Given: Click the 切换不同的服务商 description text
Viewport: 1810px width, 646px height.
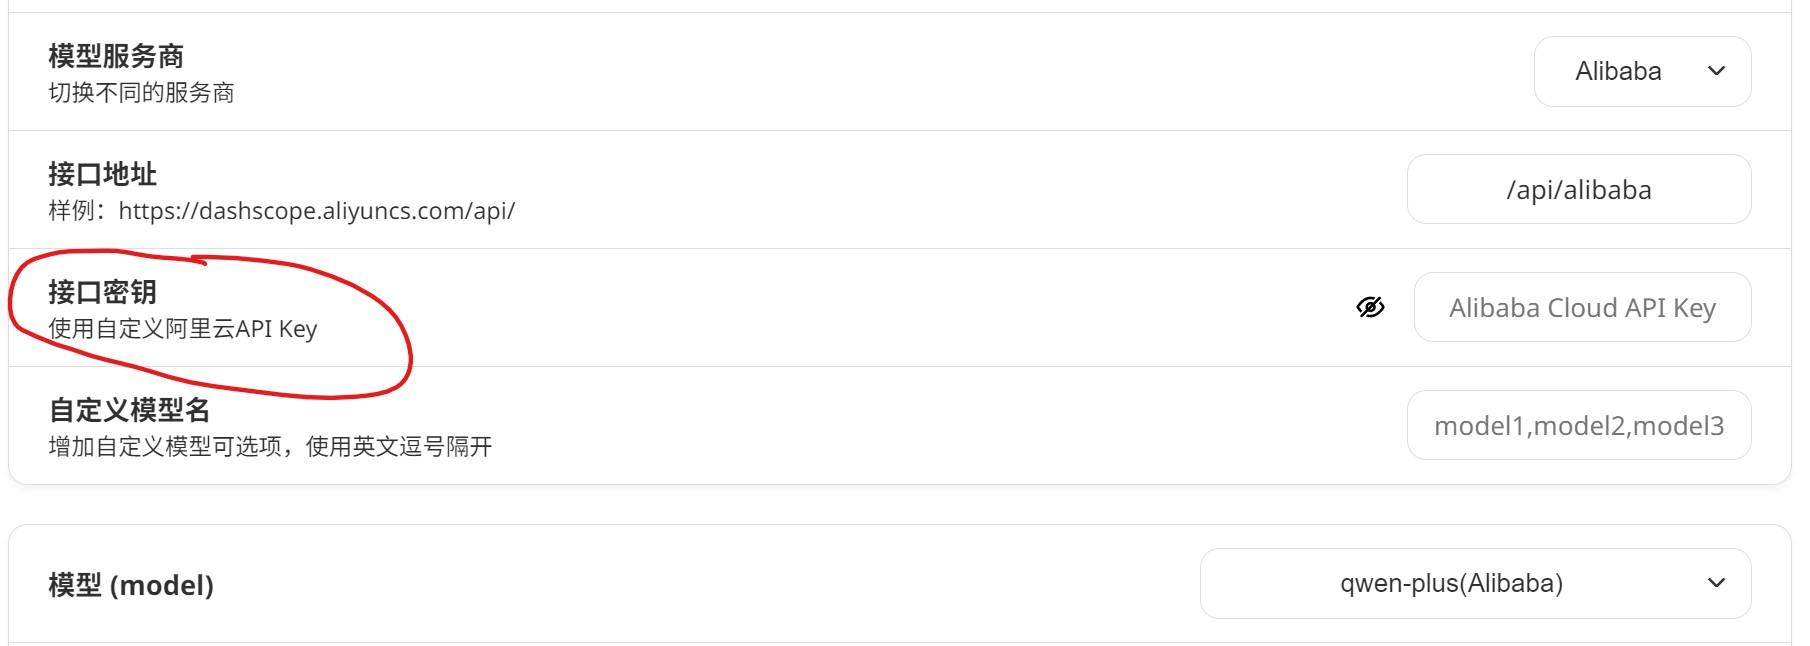Looking at the screenshot, I should 141,93.
